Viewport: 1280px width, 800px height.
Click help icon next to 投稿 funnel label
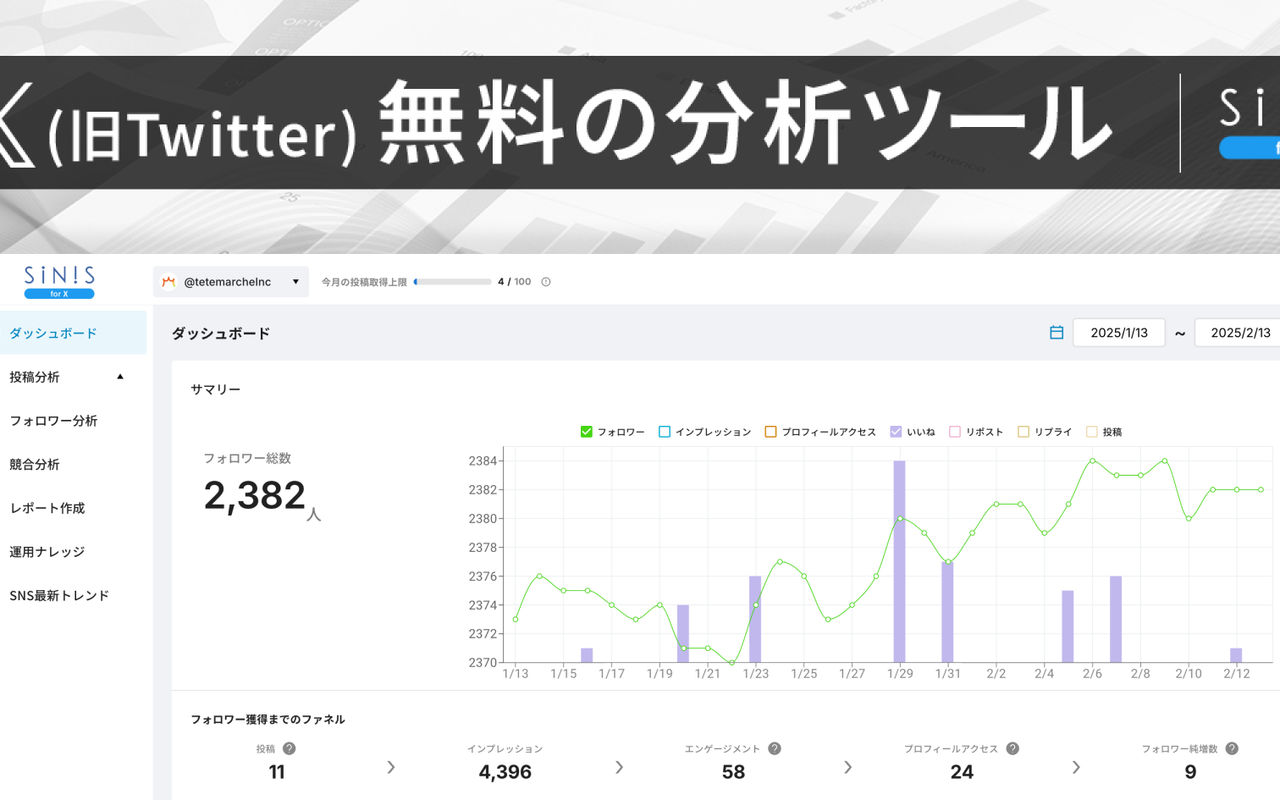(x=289, y=748)
